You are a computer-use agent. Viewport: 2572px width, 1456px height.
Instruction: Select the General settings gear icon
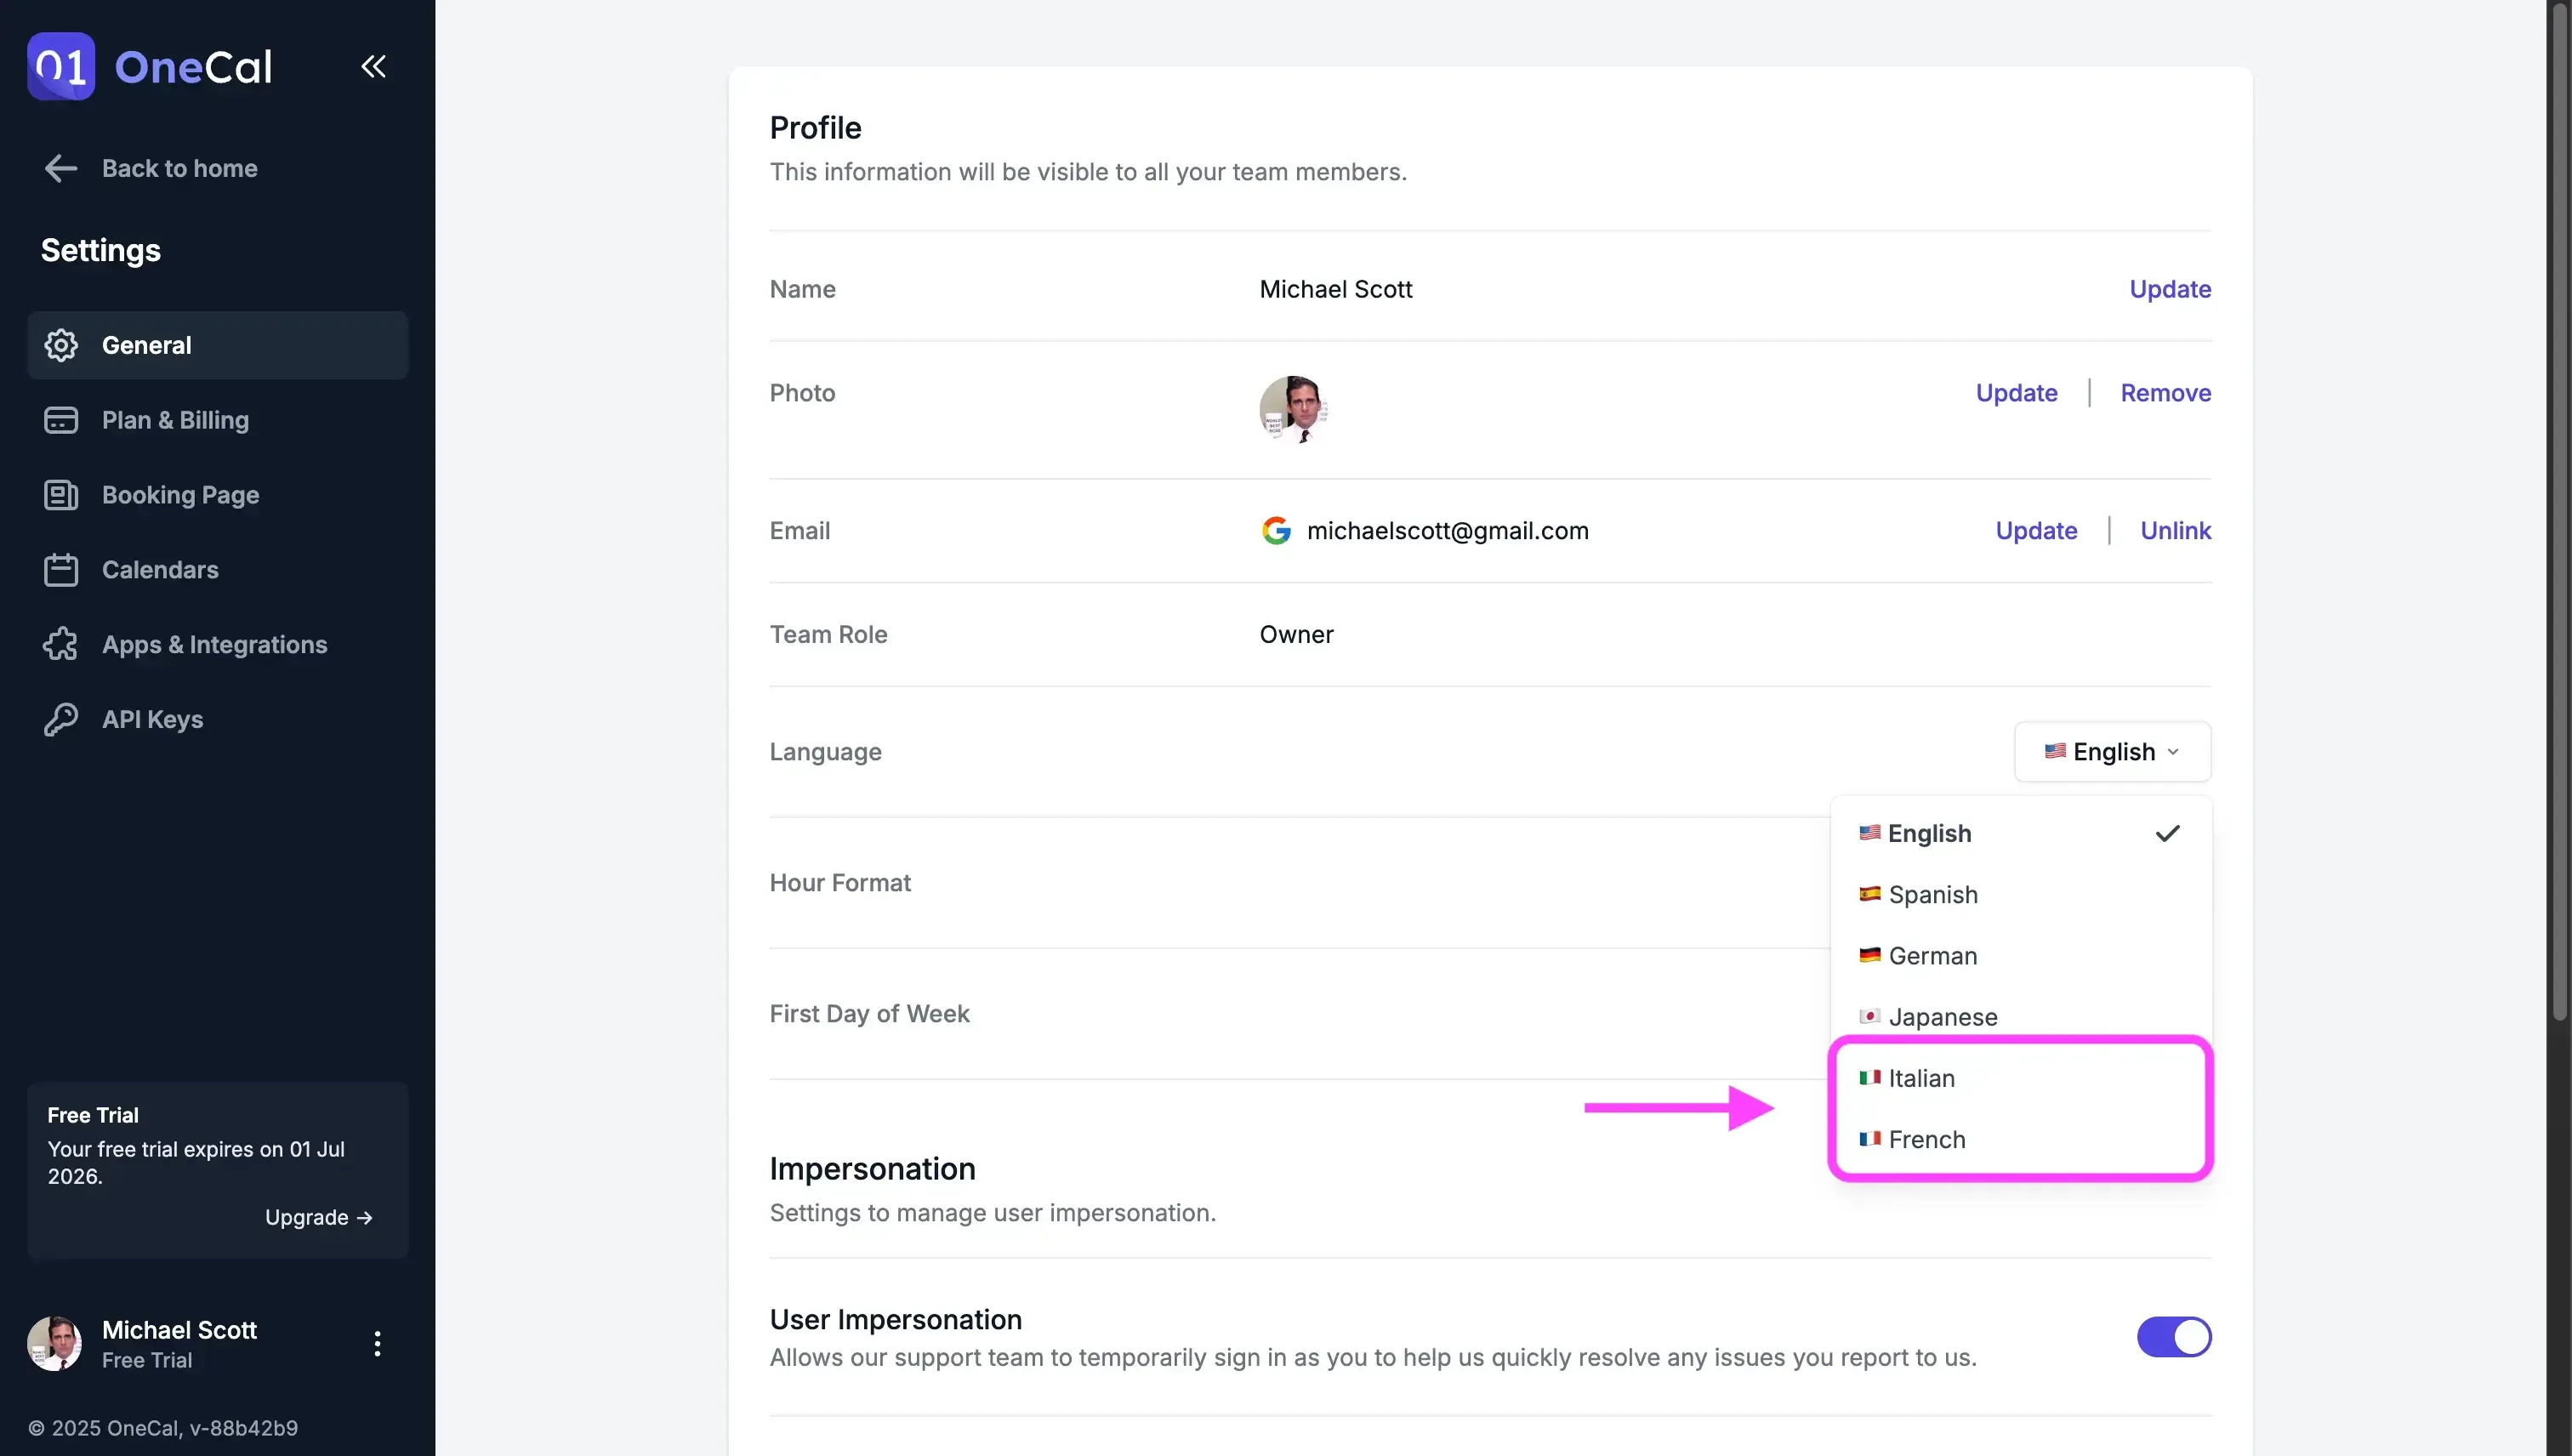pyautogui.click(x=60, y=345)
